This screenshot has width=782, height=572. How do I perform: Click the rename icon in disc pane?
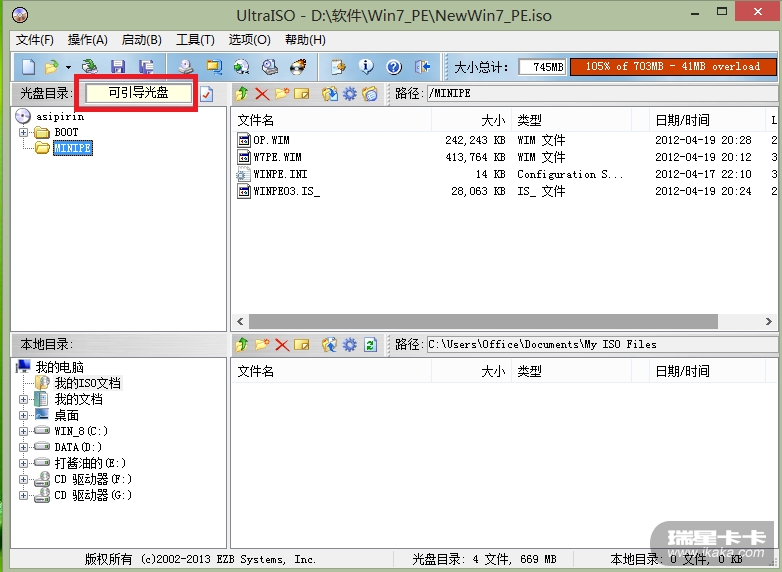click(302, 93)
